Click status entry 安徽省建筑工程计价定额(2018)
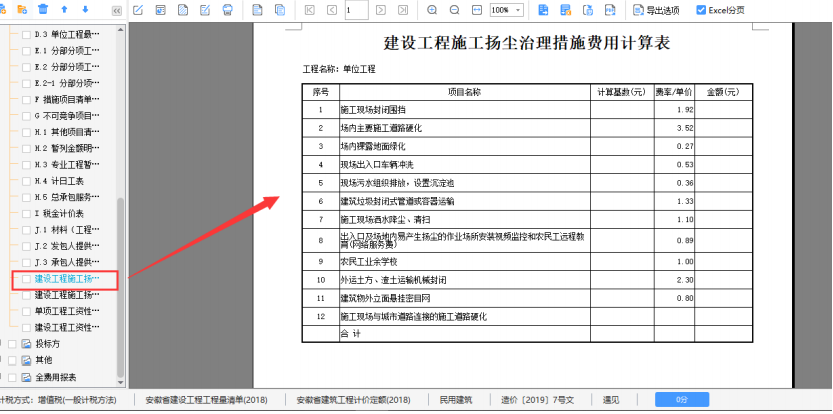Image resolution: width=833 pixels, height=414 pixels. coord(353,400)
